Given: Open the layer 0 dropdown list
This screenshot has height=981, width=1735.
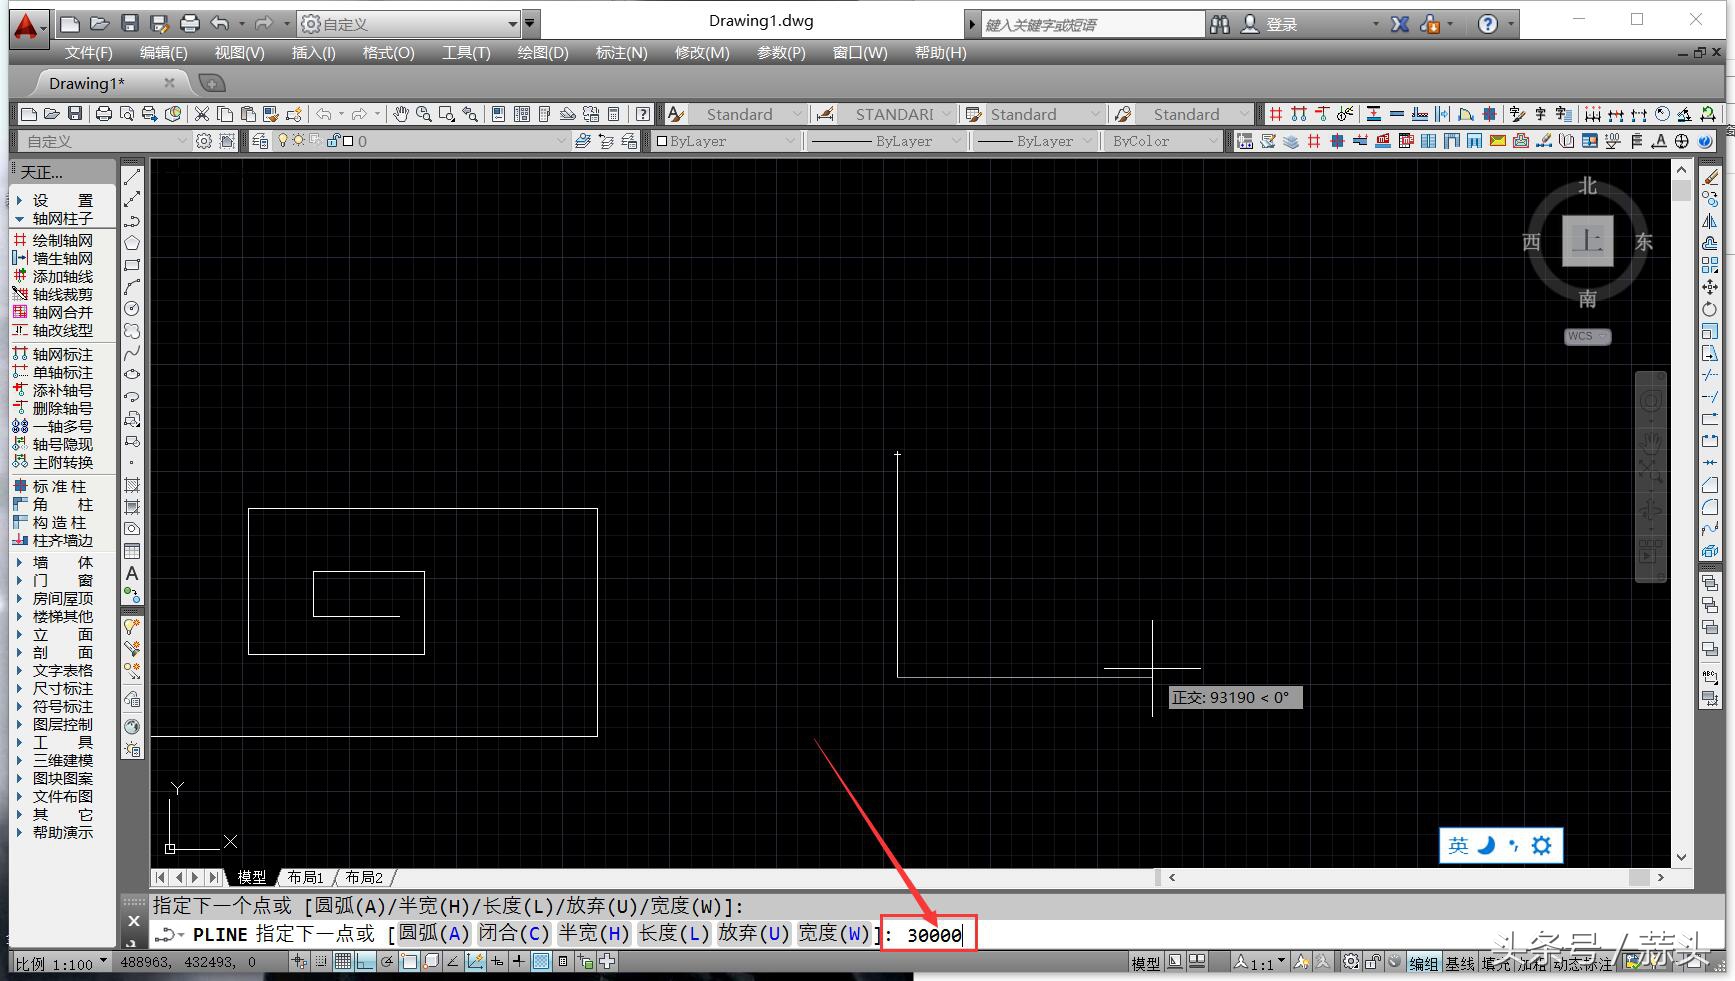Looking at the screenshot, I should (560, 141).
